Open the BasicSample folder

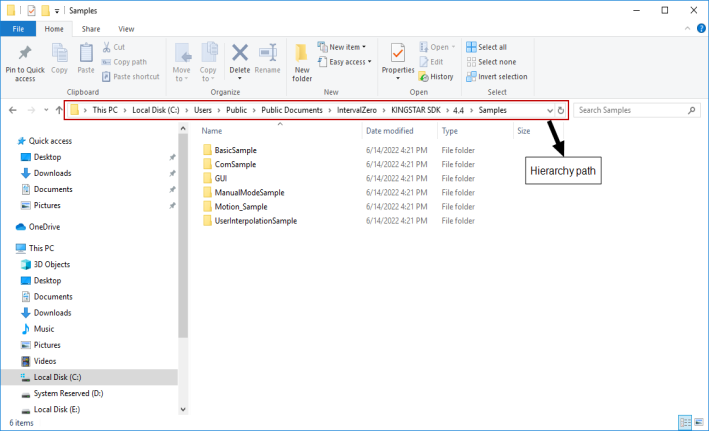click(x=235, y=150)
